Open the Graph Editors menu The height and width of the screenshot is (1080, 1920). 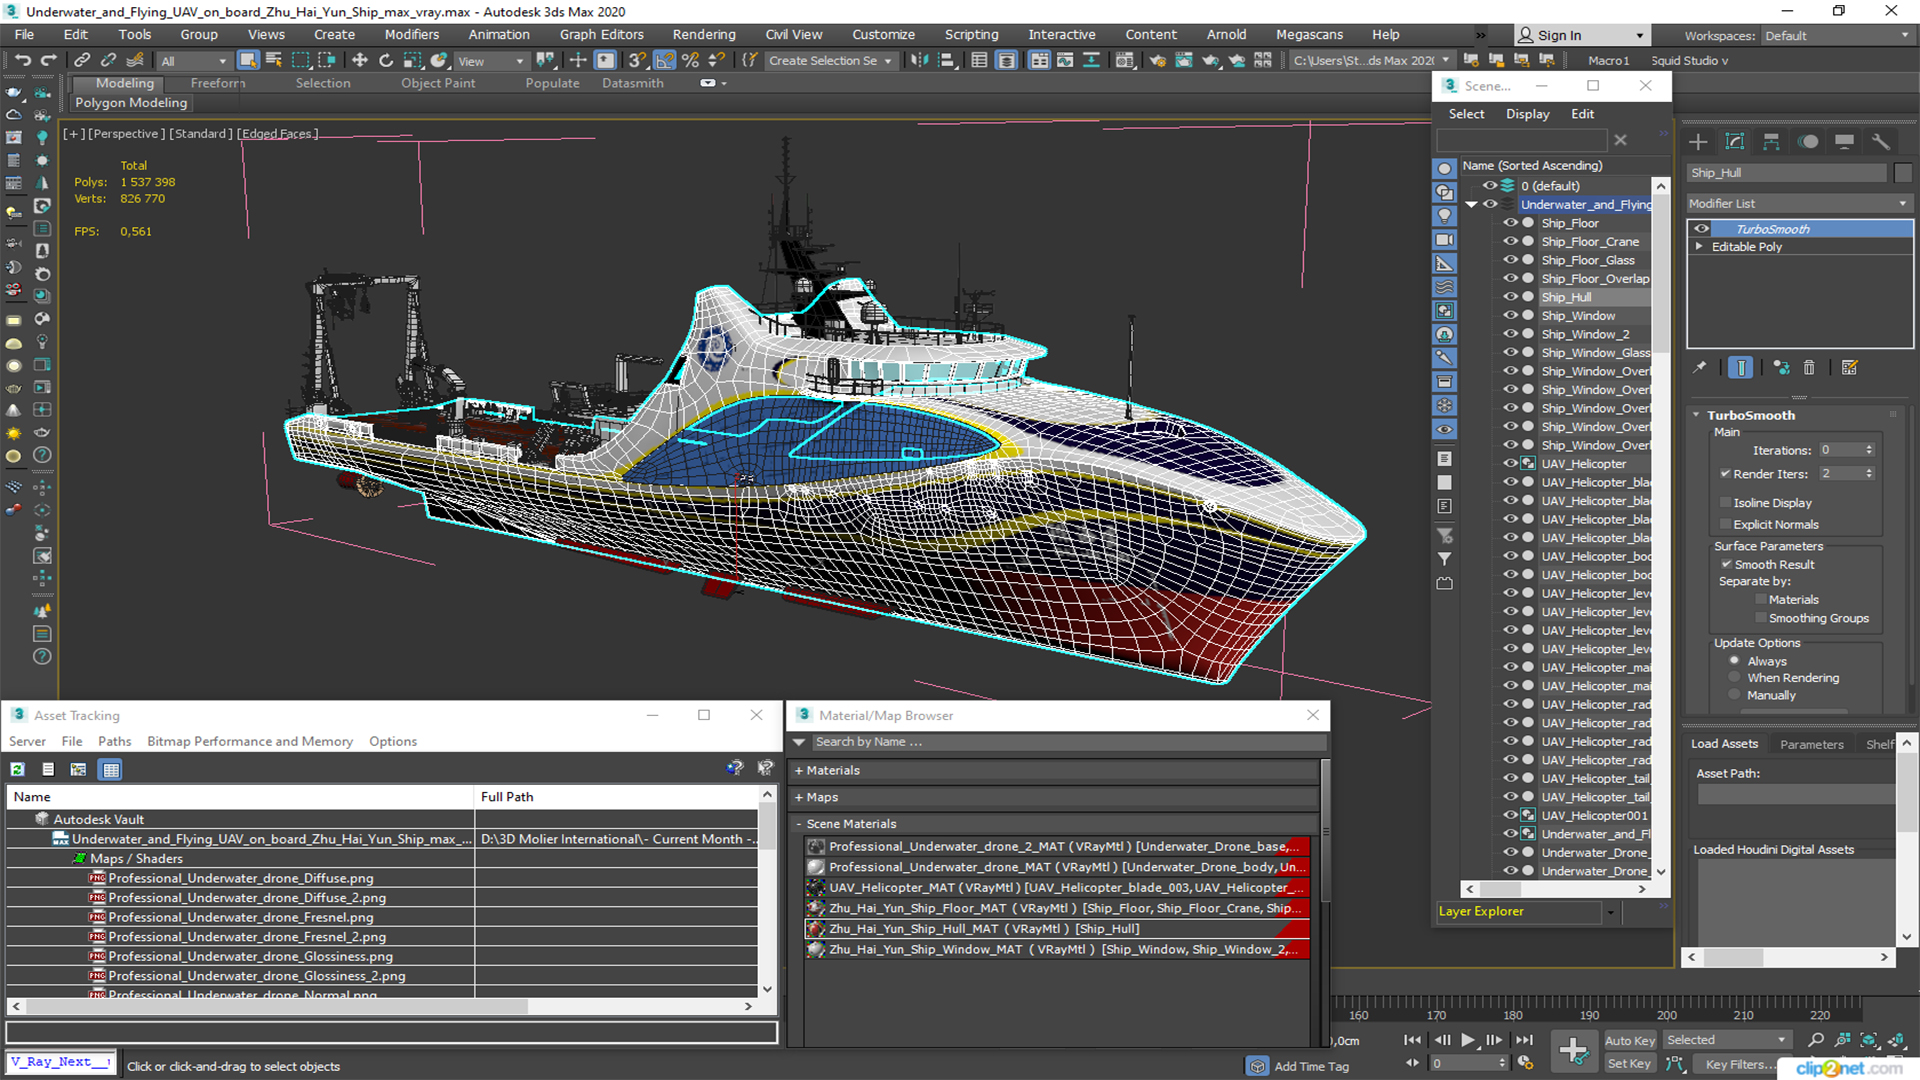(x=601, y=34)
